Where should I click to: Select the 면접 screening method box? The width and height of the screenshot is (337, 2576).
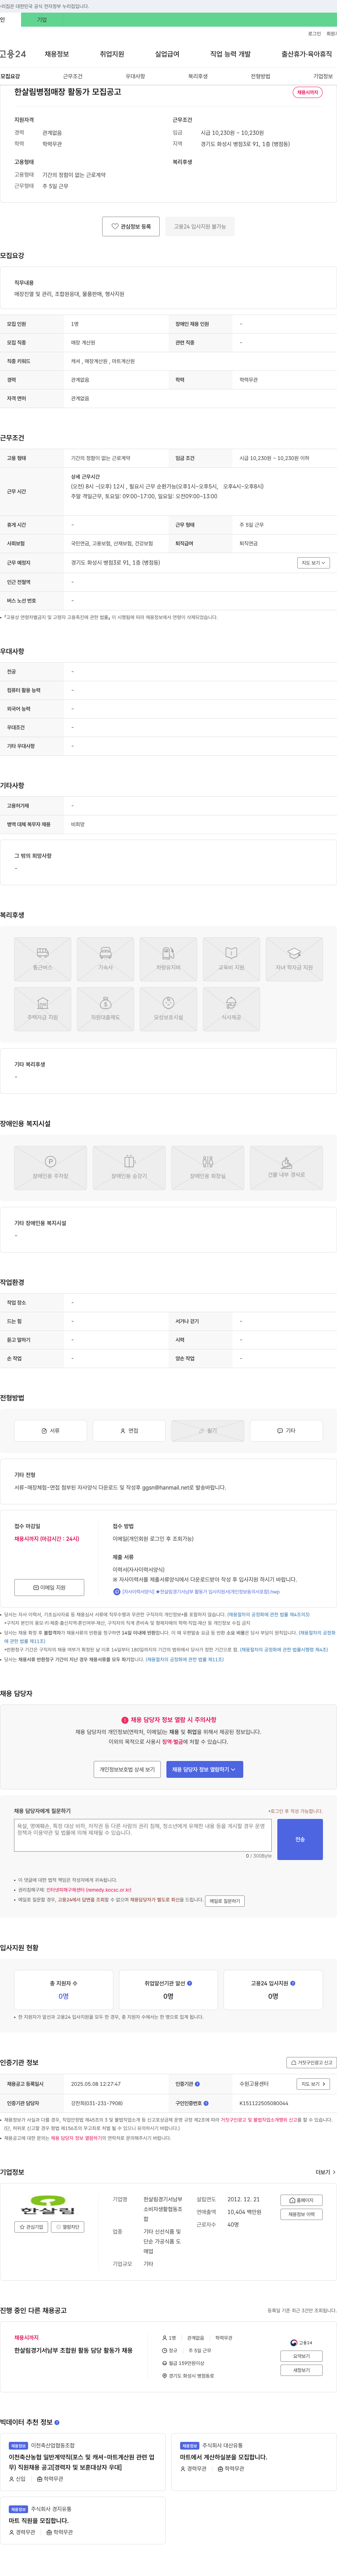point(129,1431)
